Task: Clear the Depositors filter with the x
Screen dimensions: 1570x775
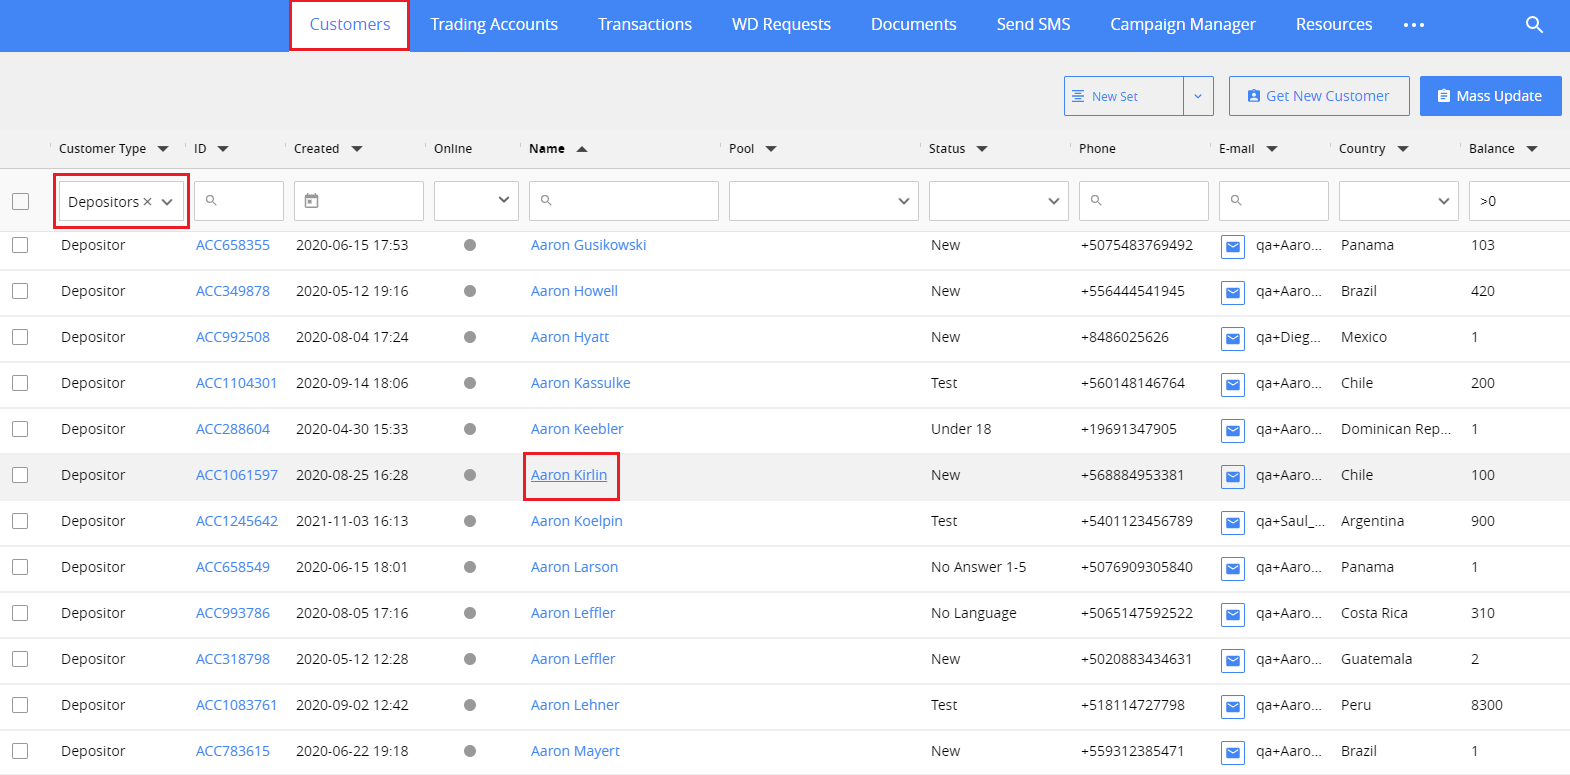Action: point(147,202)
